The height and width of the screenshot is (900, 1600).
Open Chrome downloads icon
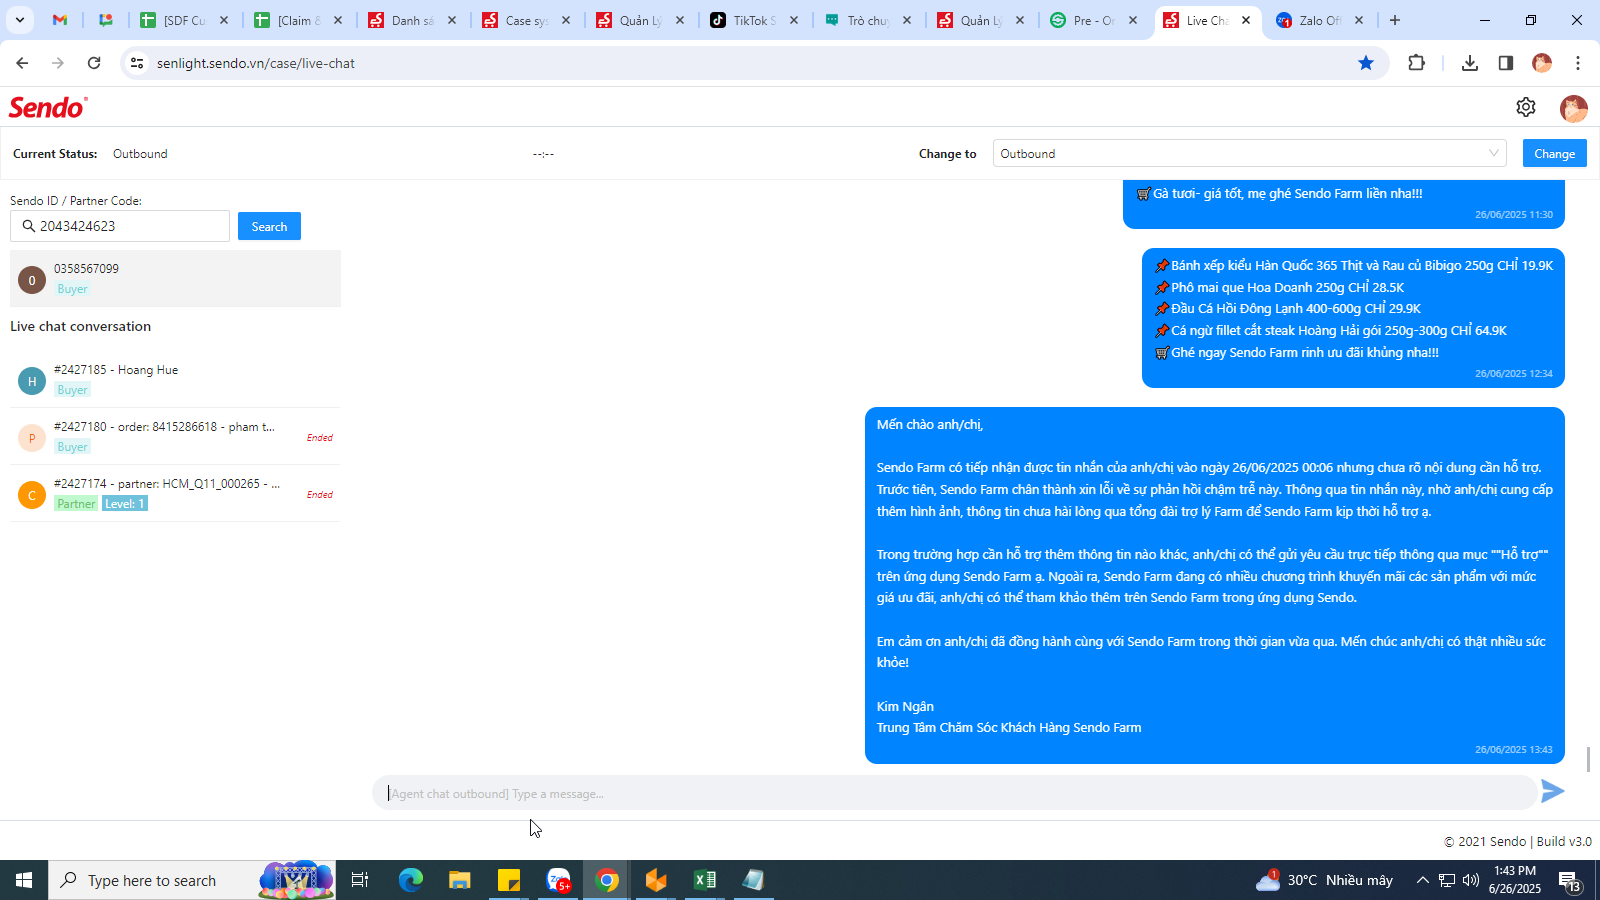point(1469,63)
